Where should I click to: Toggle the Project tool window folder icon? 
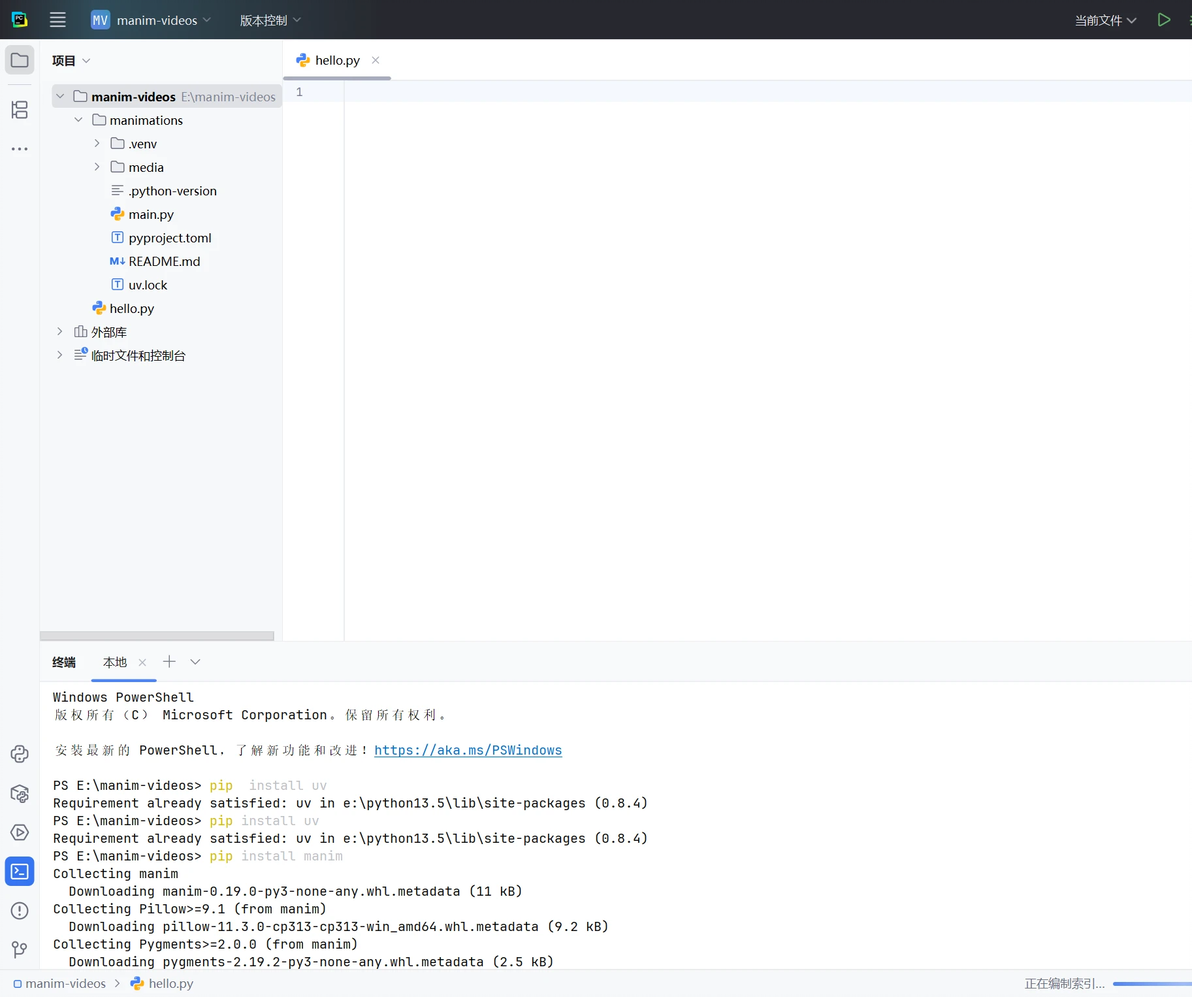20,60
